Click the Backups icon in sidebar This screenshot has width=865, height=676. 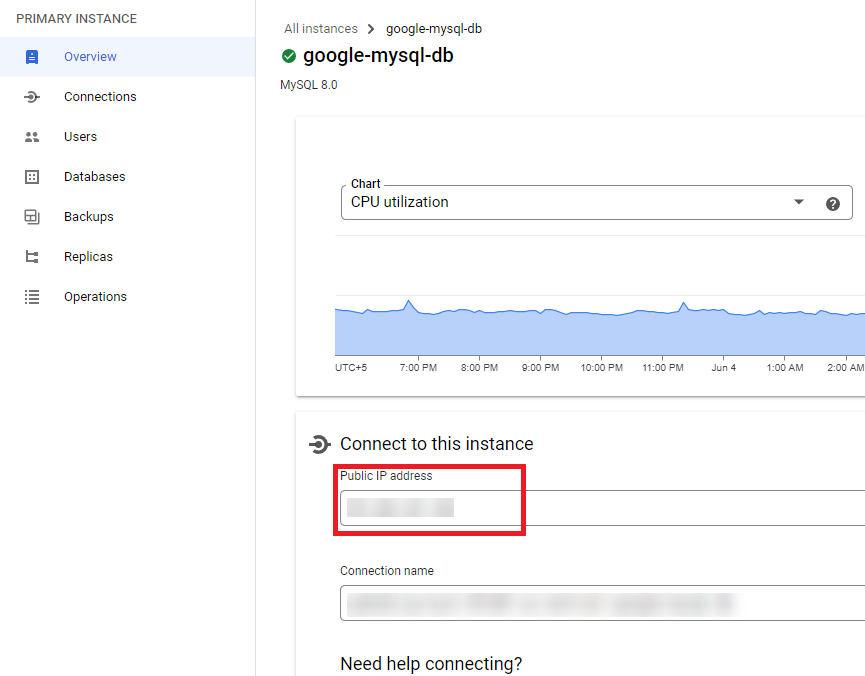click(x=32, y=217)
